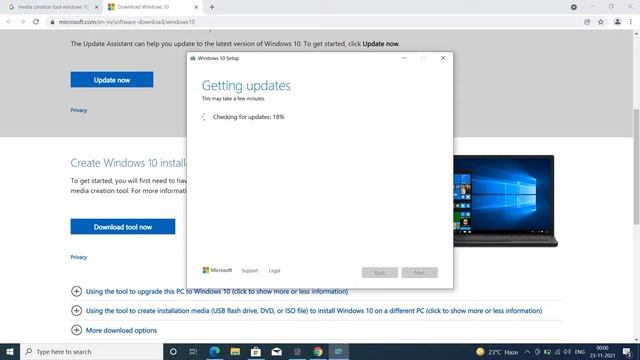Minimize the Windows 10 Setup dialog
Viewport: 640px width, 360px height.
click(404, 58)
